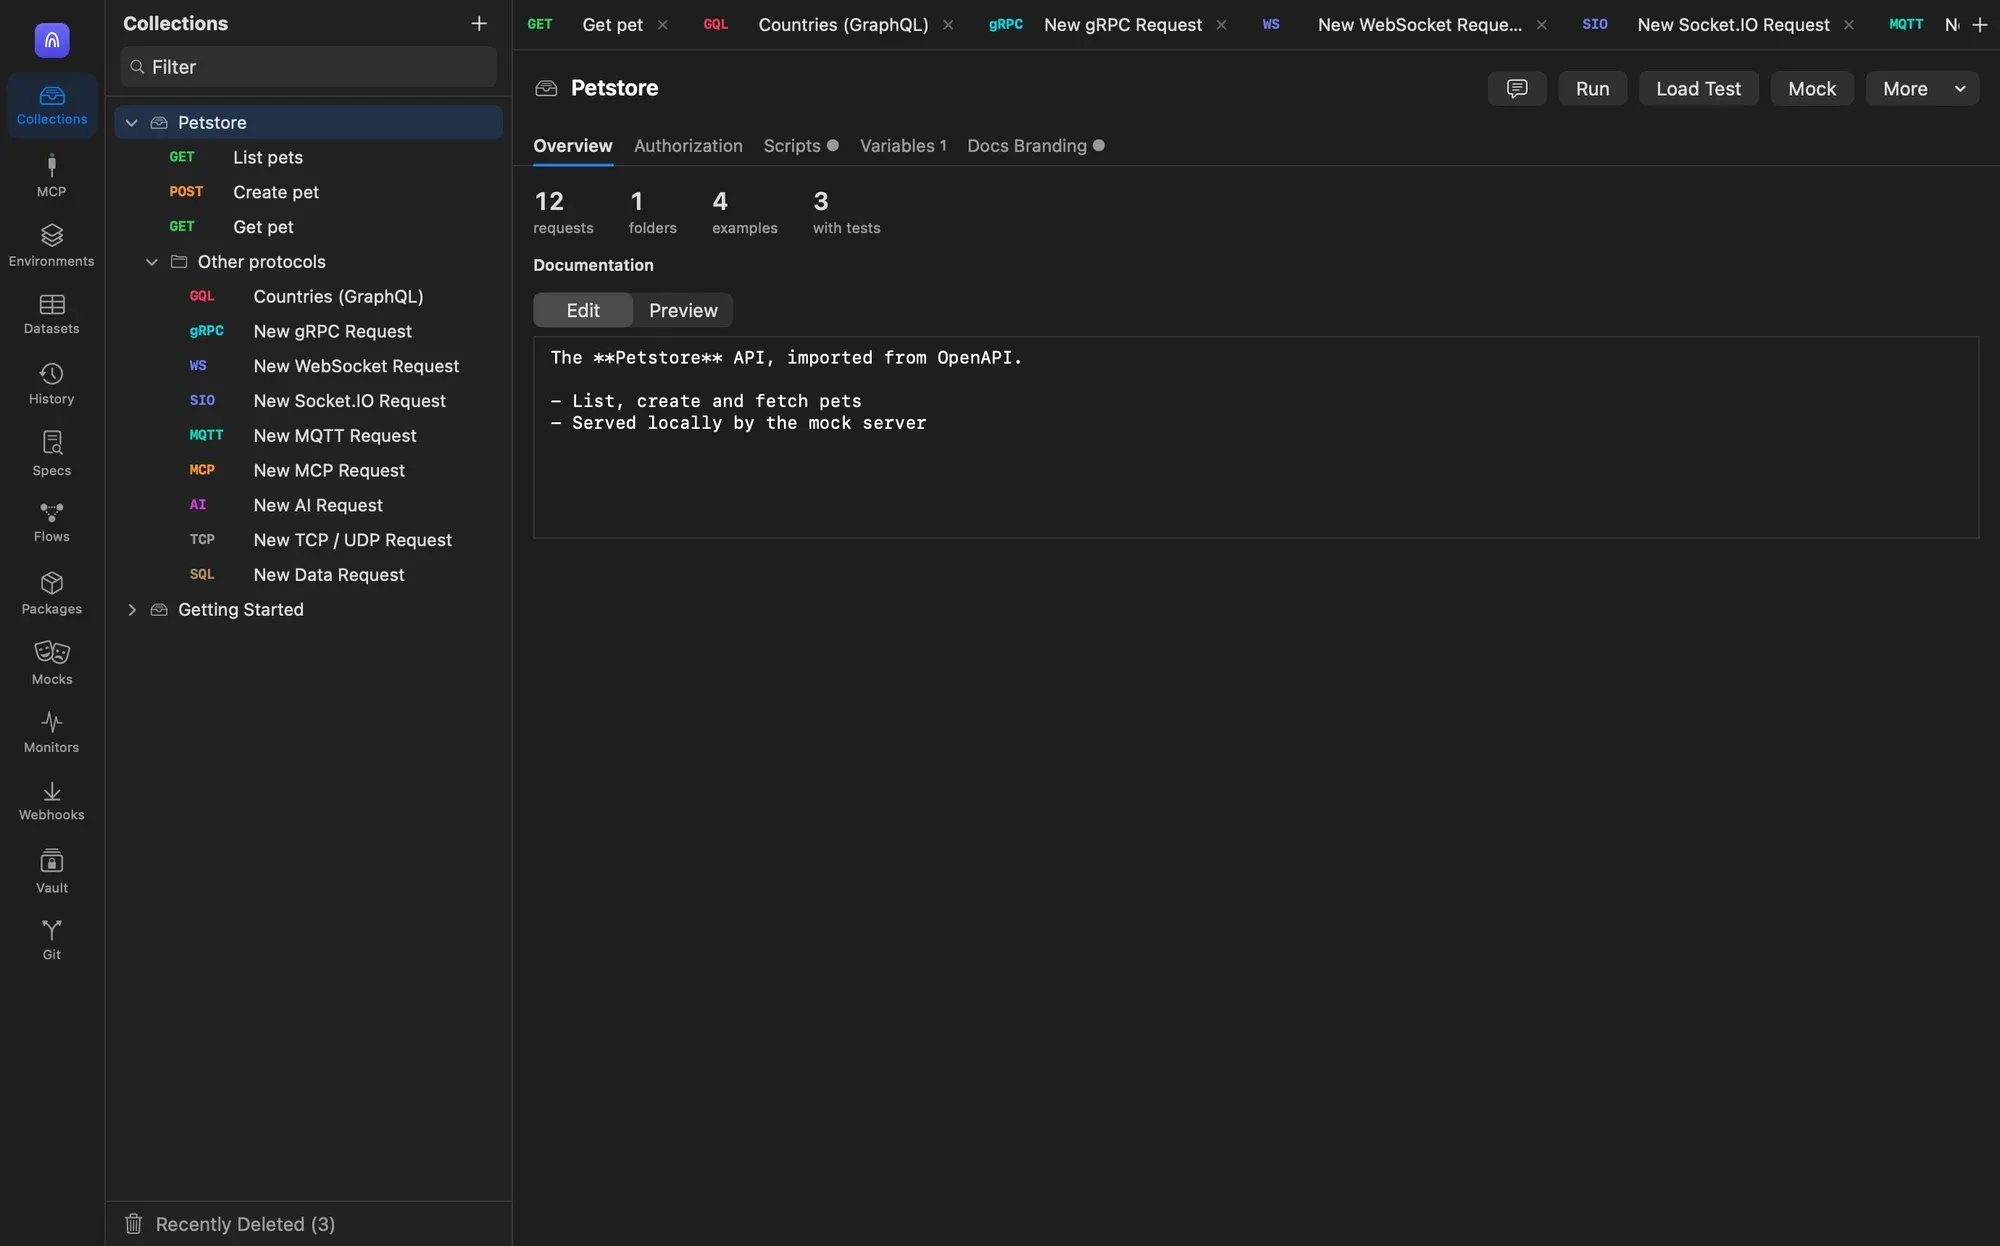Open the Scripts tab
This screenshot has height=1246, width=2000.
click(800, 146)
